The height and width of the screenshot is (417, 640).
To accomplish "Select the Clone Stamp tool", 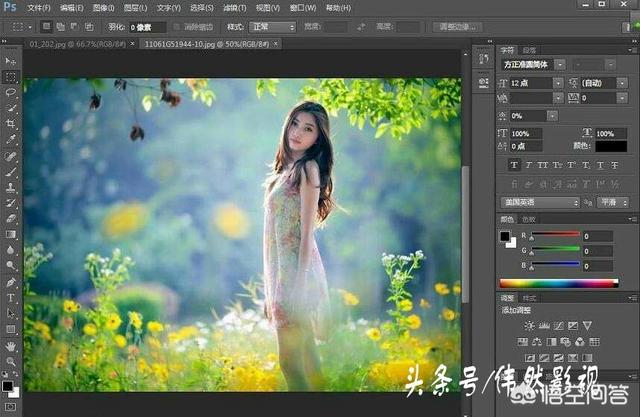I will coord(10,188).
